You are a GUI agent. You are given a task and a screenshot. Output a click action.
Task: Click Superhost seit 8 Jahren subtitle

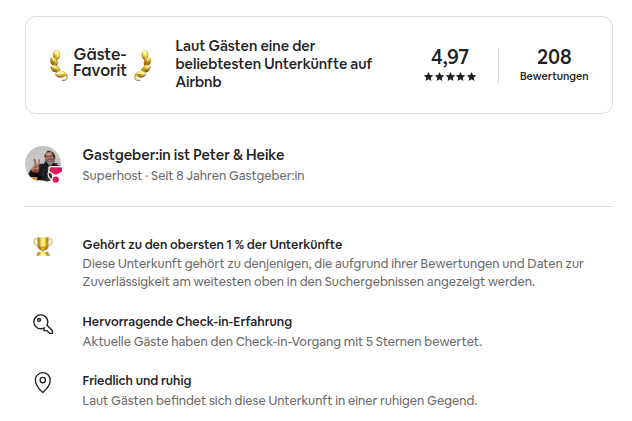coord(193,175)
